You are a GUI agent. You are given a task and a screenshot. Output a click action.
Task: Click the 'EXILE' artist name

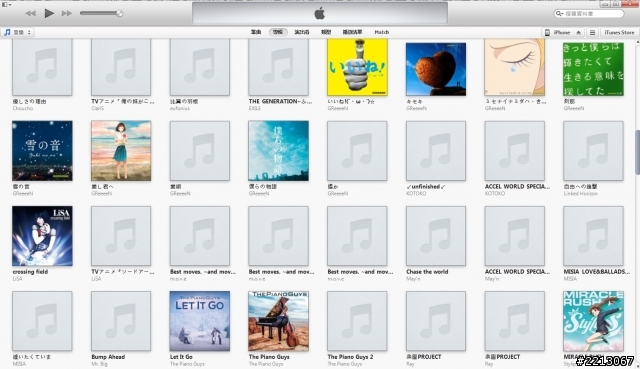[255, 108]
